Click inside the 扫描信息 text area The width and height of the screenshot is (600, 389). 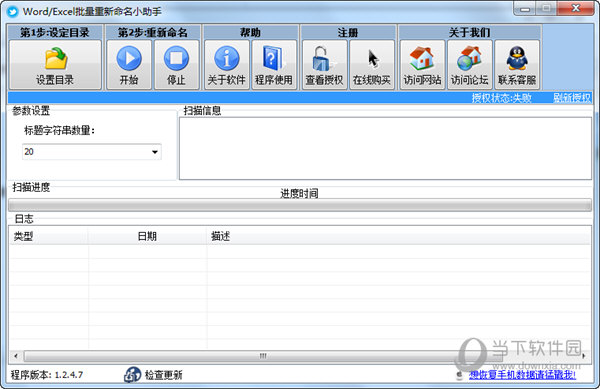pos(385,148)
